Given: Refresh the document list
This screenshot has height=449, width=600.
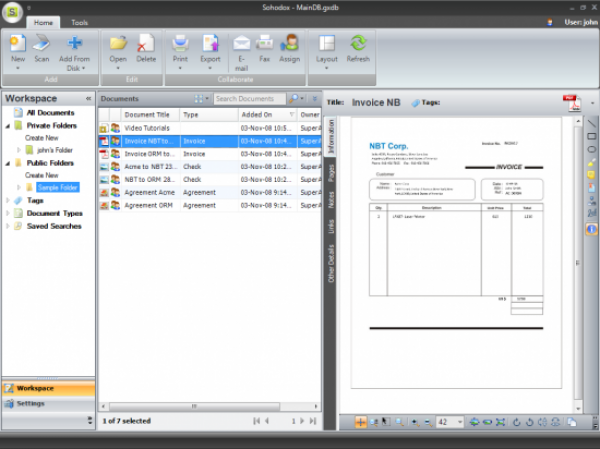Looking at the screenshot, I should tap(358, 47).
